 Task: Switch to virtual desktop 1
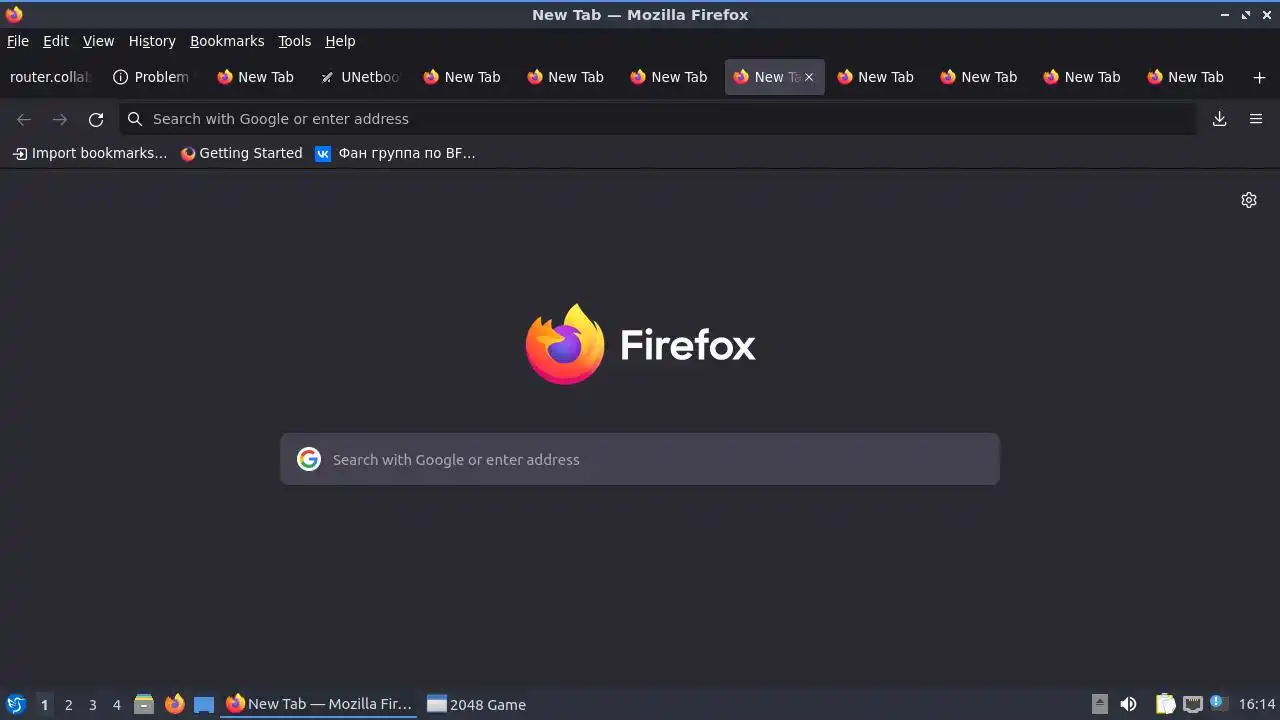[44, 704]
